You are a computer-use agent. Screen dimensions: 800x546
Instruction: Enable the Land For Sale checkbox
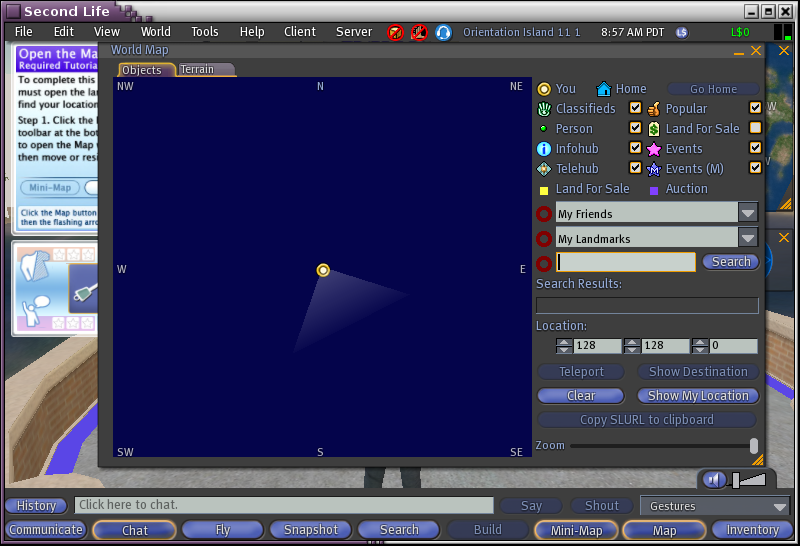point(755,128)
